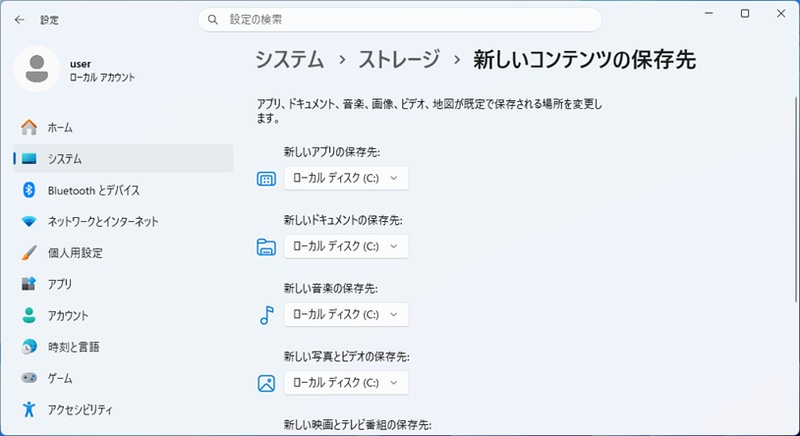This screenshot has height=436, width=800.
Task: Open アプリ settings category
Action: coord(123,284)
